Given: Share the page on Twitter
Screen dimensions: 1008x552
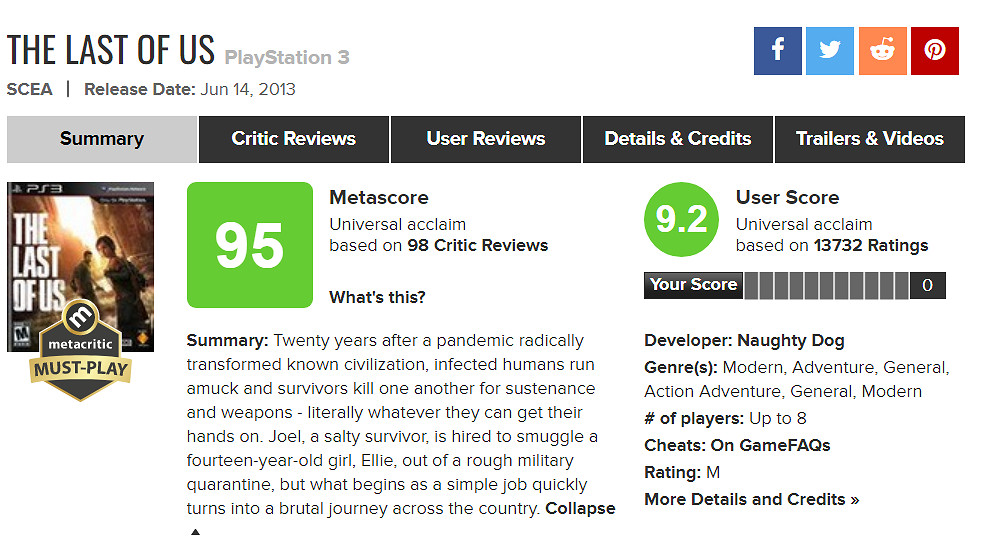Looking at the screenshot, I should pos(830,51).
